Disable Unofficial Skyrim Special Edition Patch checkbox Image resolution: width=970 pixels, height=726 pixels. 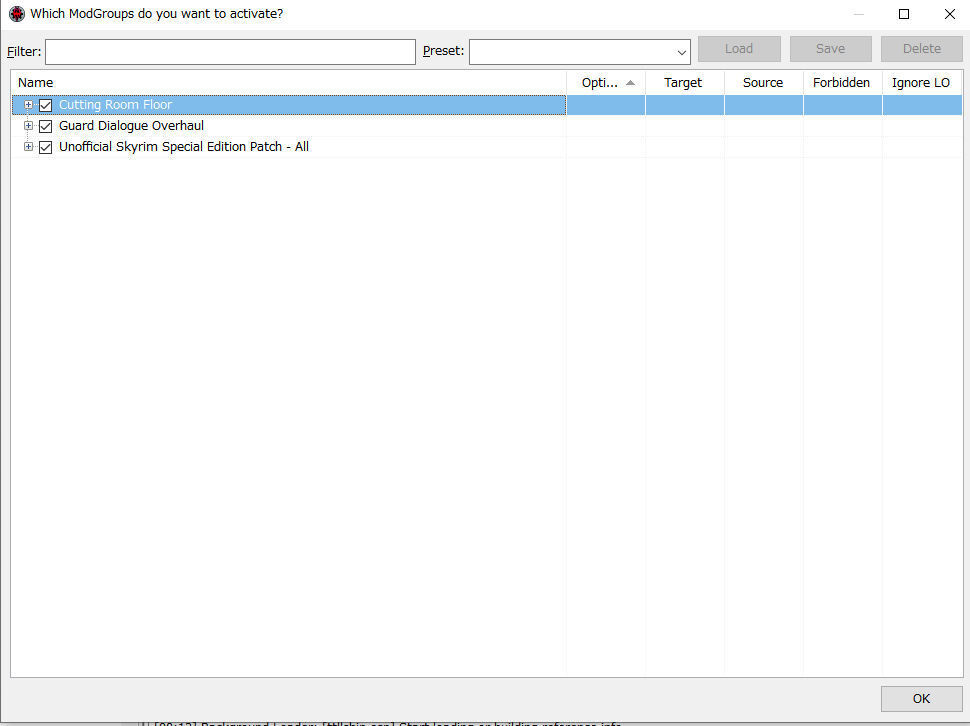[x=45, y=147]
